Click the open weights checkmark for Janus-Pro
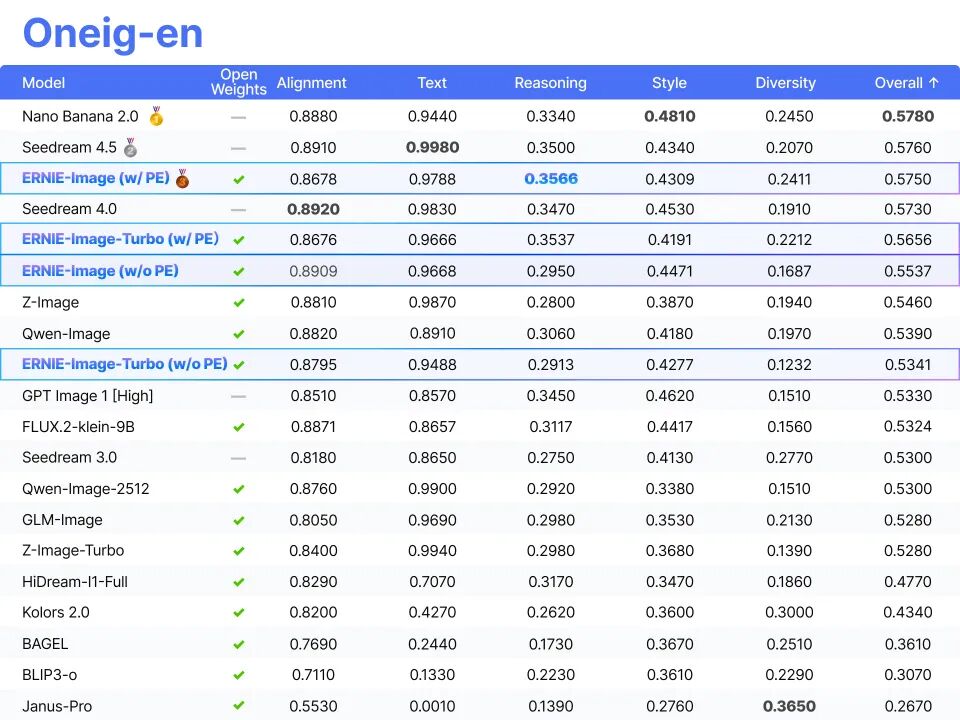Image resolution: width=960 pixels, height=720 pixels. (238, 706)
